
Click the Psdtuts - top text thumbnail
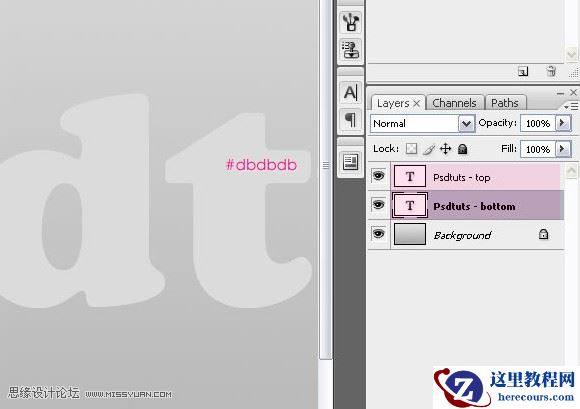click(x=409, y=176)
